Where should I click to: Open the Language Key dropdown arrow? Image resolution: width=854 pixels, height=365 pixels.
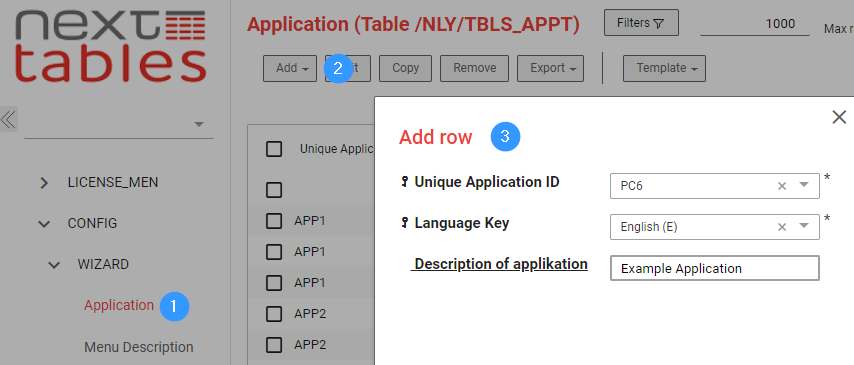point(804,226)
